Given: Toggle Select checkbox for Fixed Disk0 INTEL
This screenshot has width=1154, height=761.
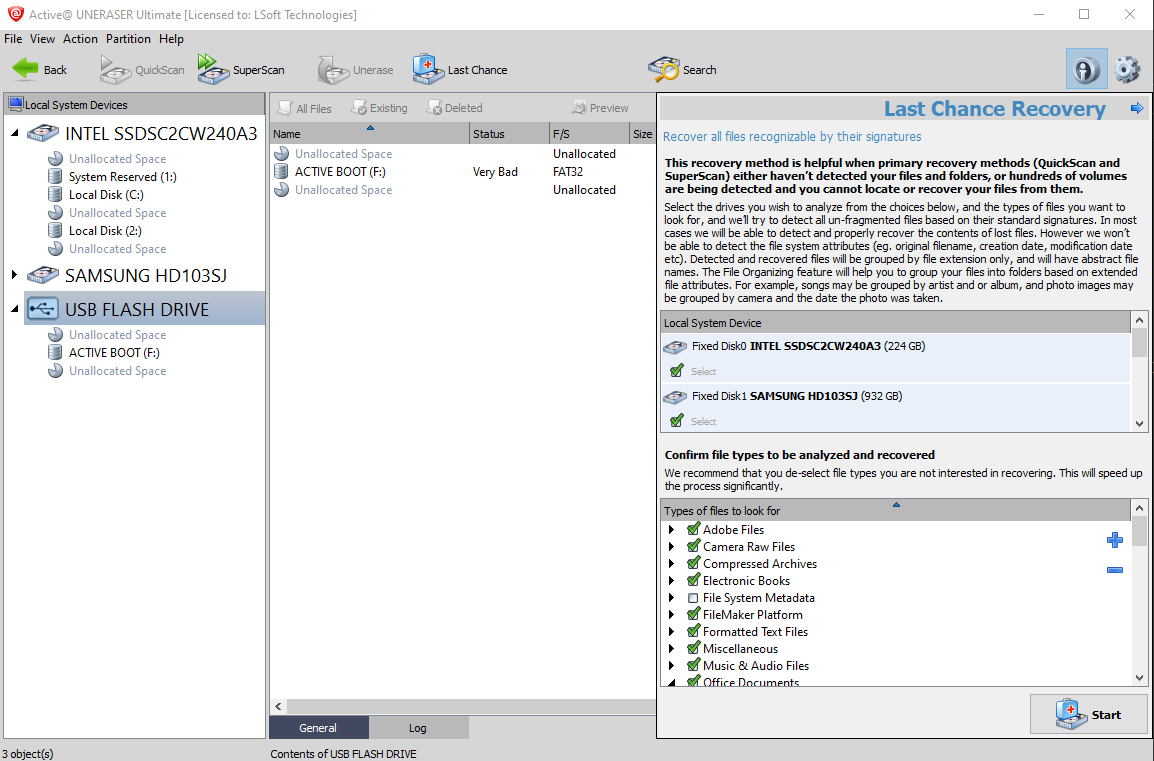Looking at the screenshot, I should tap(677, 370).
